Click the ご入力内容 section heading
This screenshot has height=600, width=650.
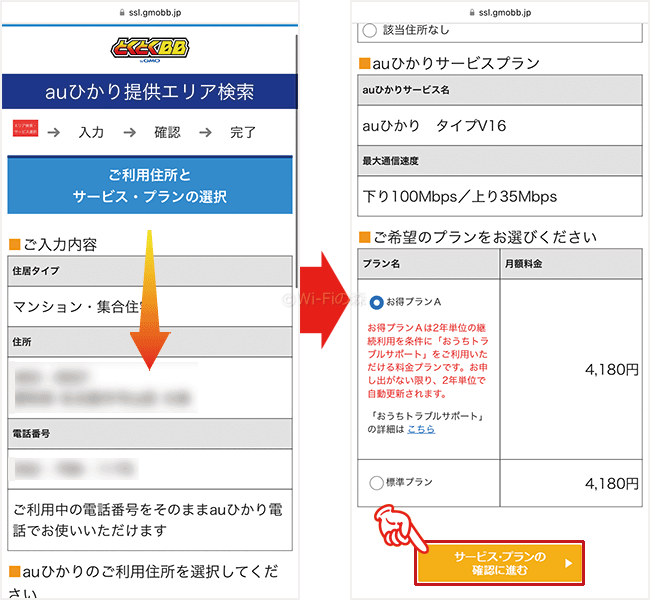pyautogui.click(x=53, y=245)
